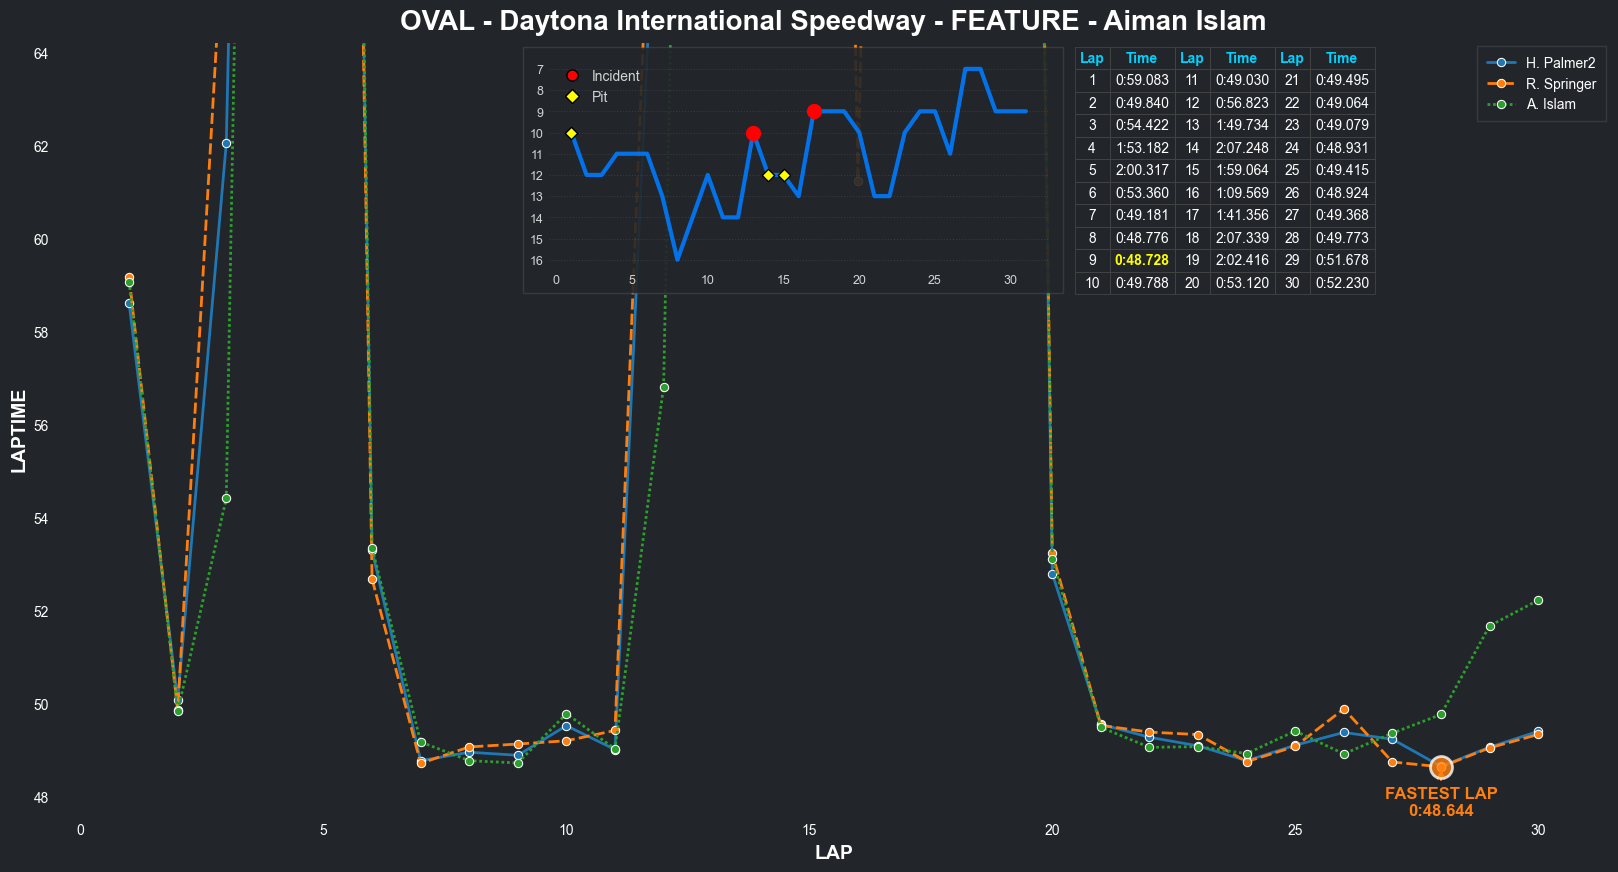Click the FASTEST LAP 0:48.644 label
Image resolution: width=1618 pixels, height=872 pixels.
pyautogui.click(x=1441, y=801)
